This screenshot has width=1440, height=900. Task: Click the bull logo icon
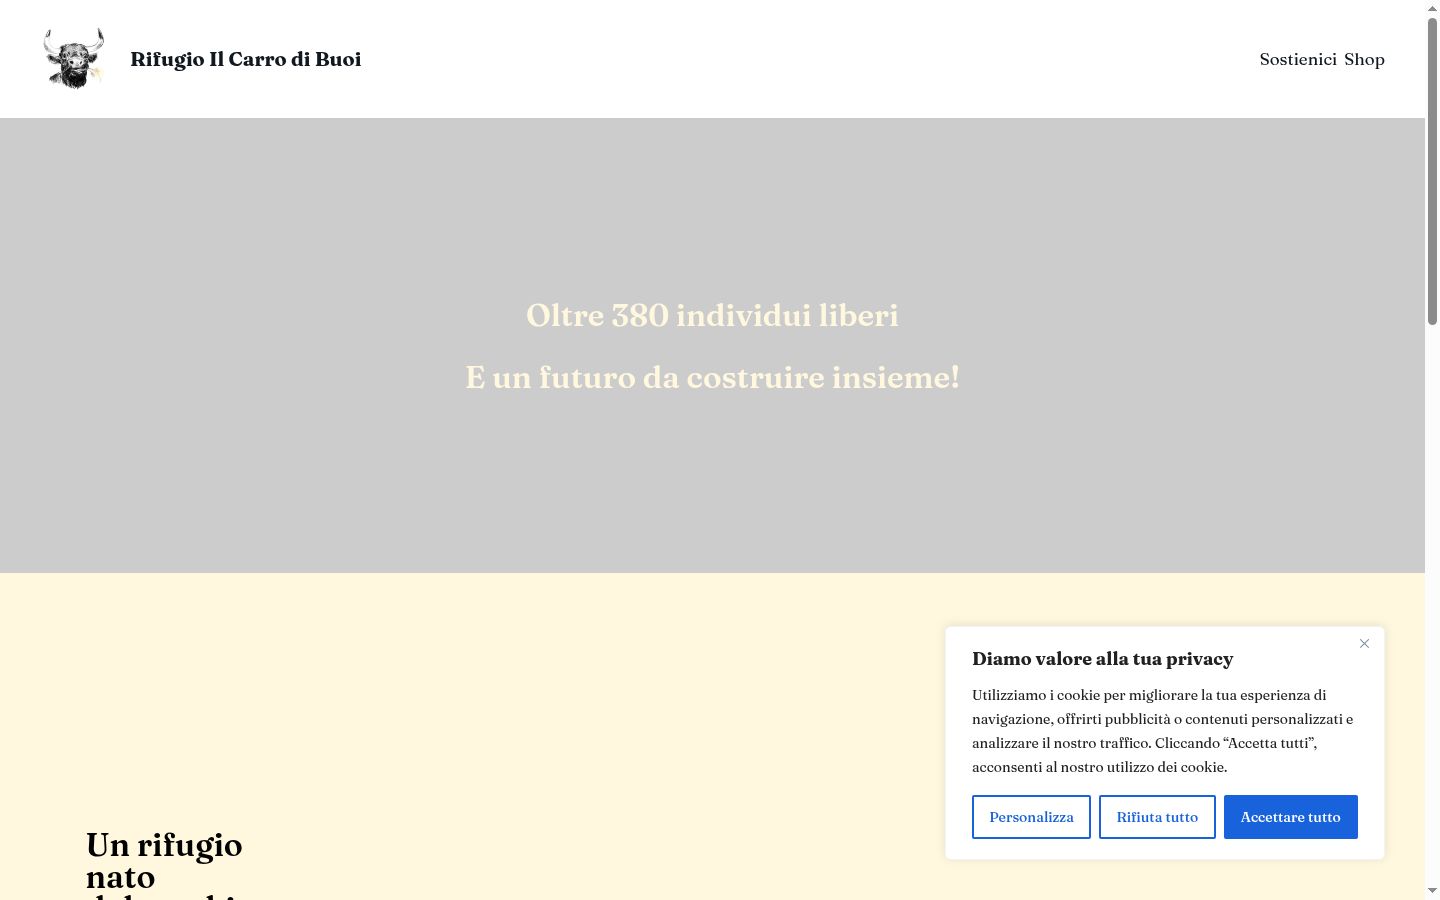pos(74,59)
